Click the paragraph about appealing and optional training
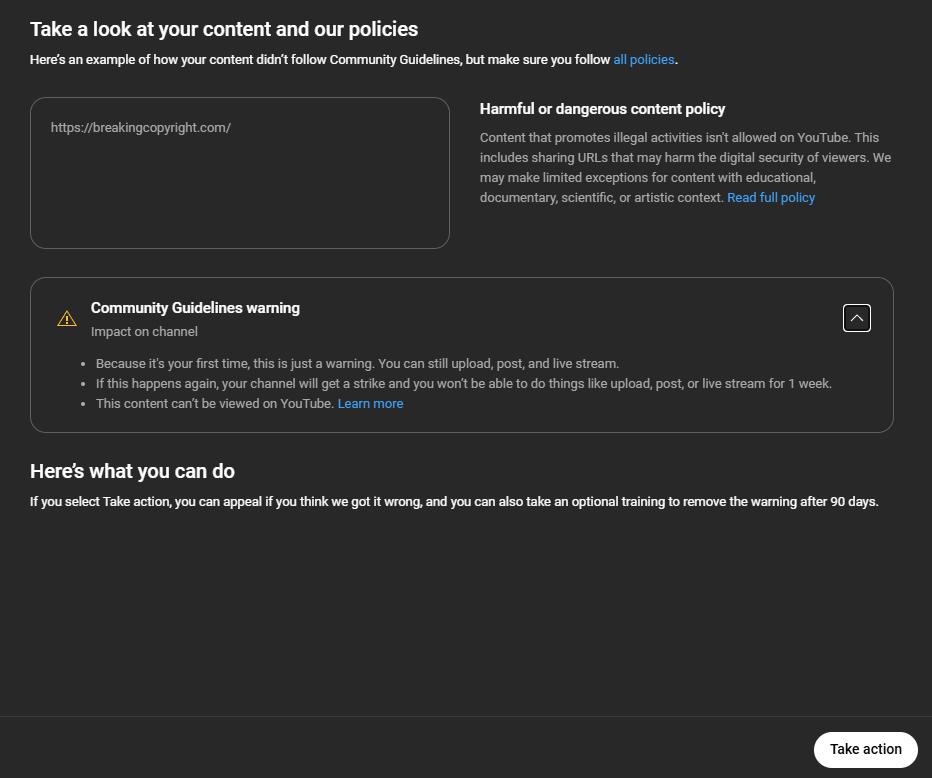 454,502
